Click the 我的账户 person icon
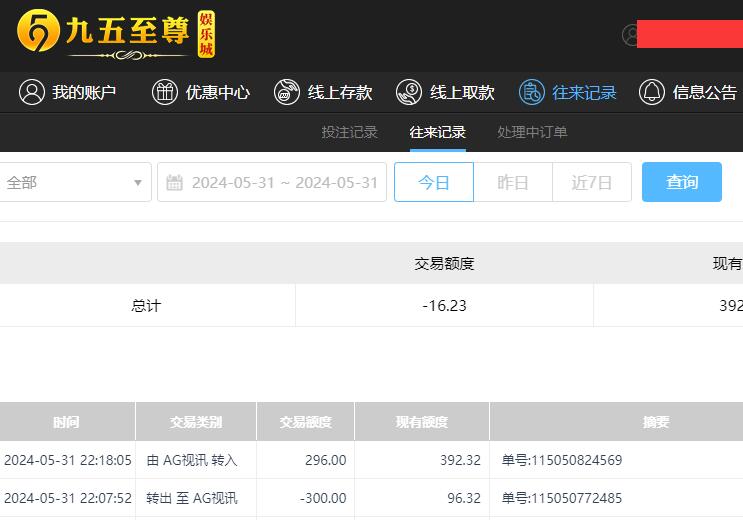 32,92
